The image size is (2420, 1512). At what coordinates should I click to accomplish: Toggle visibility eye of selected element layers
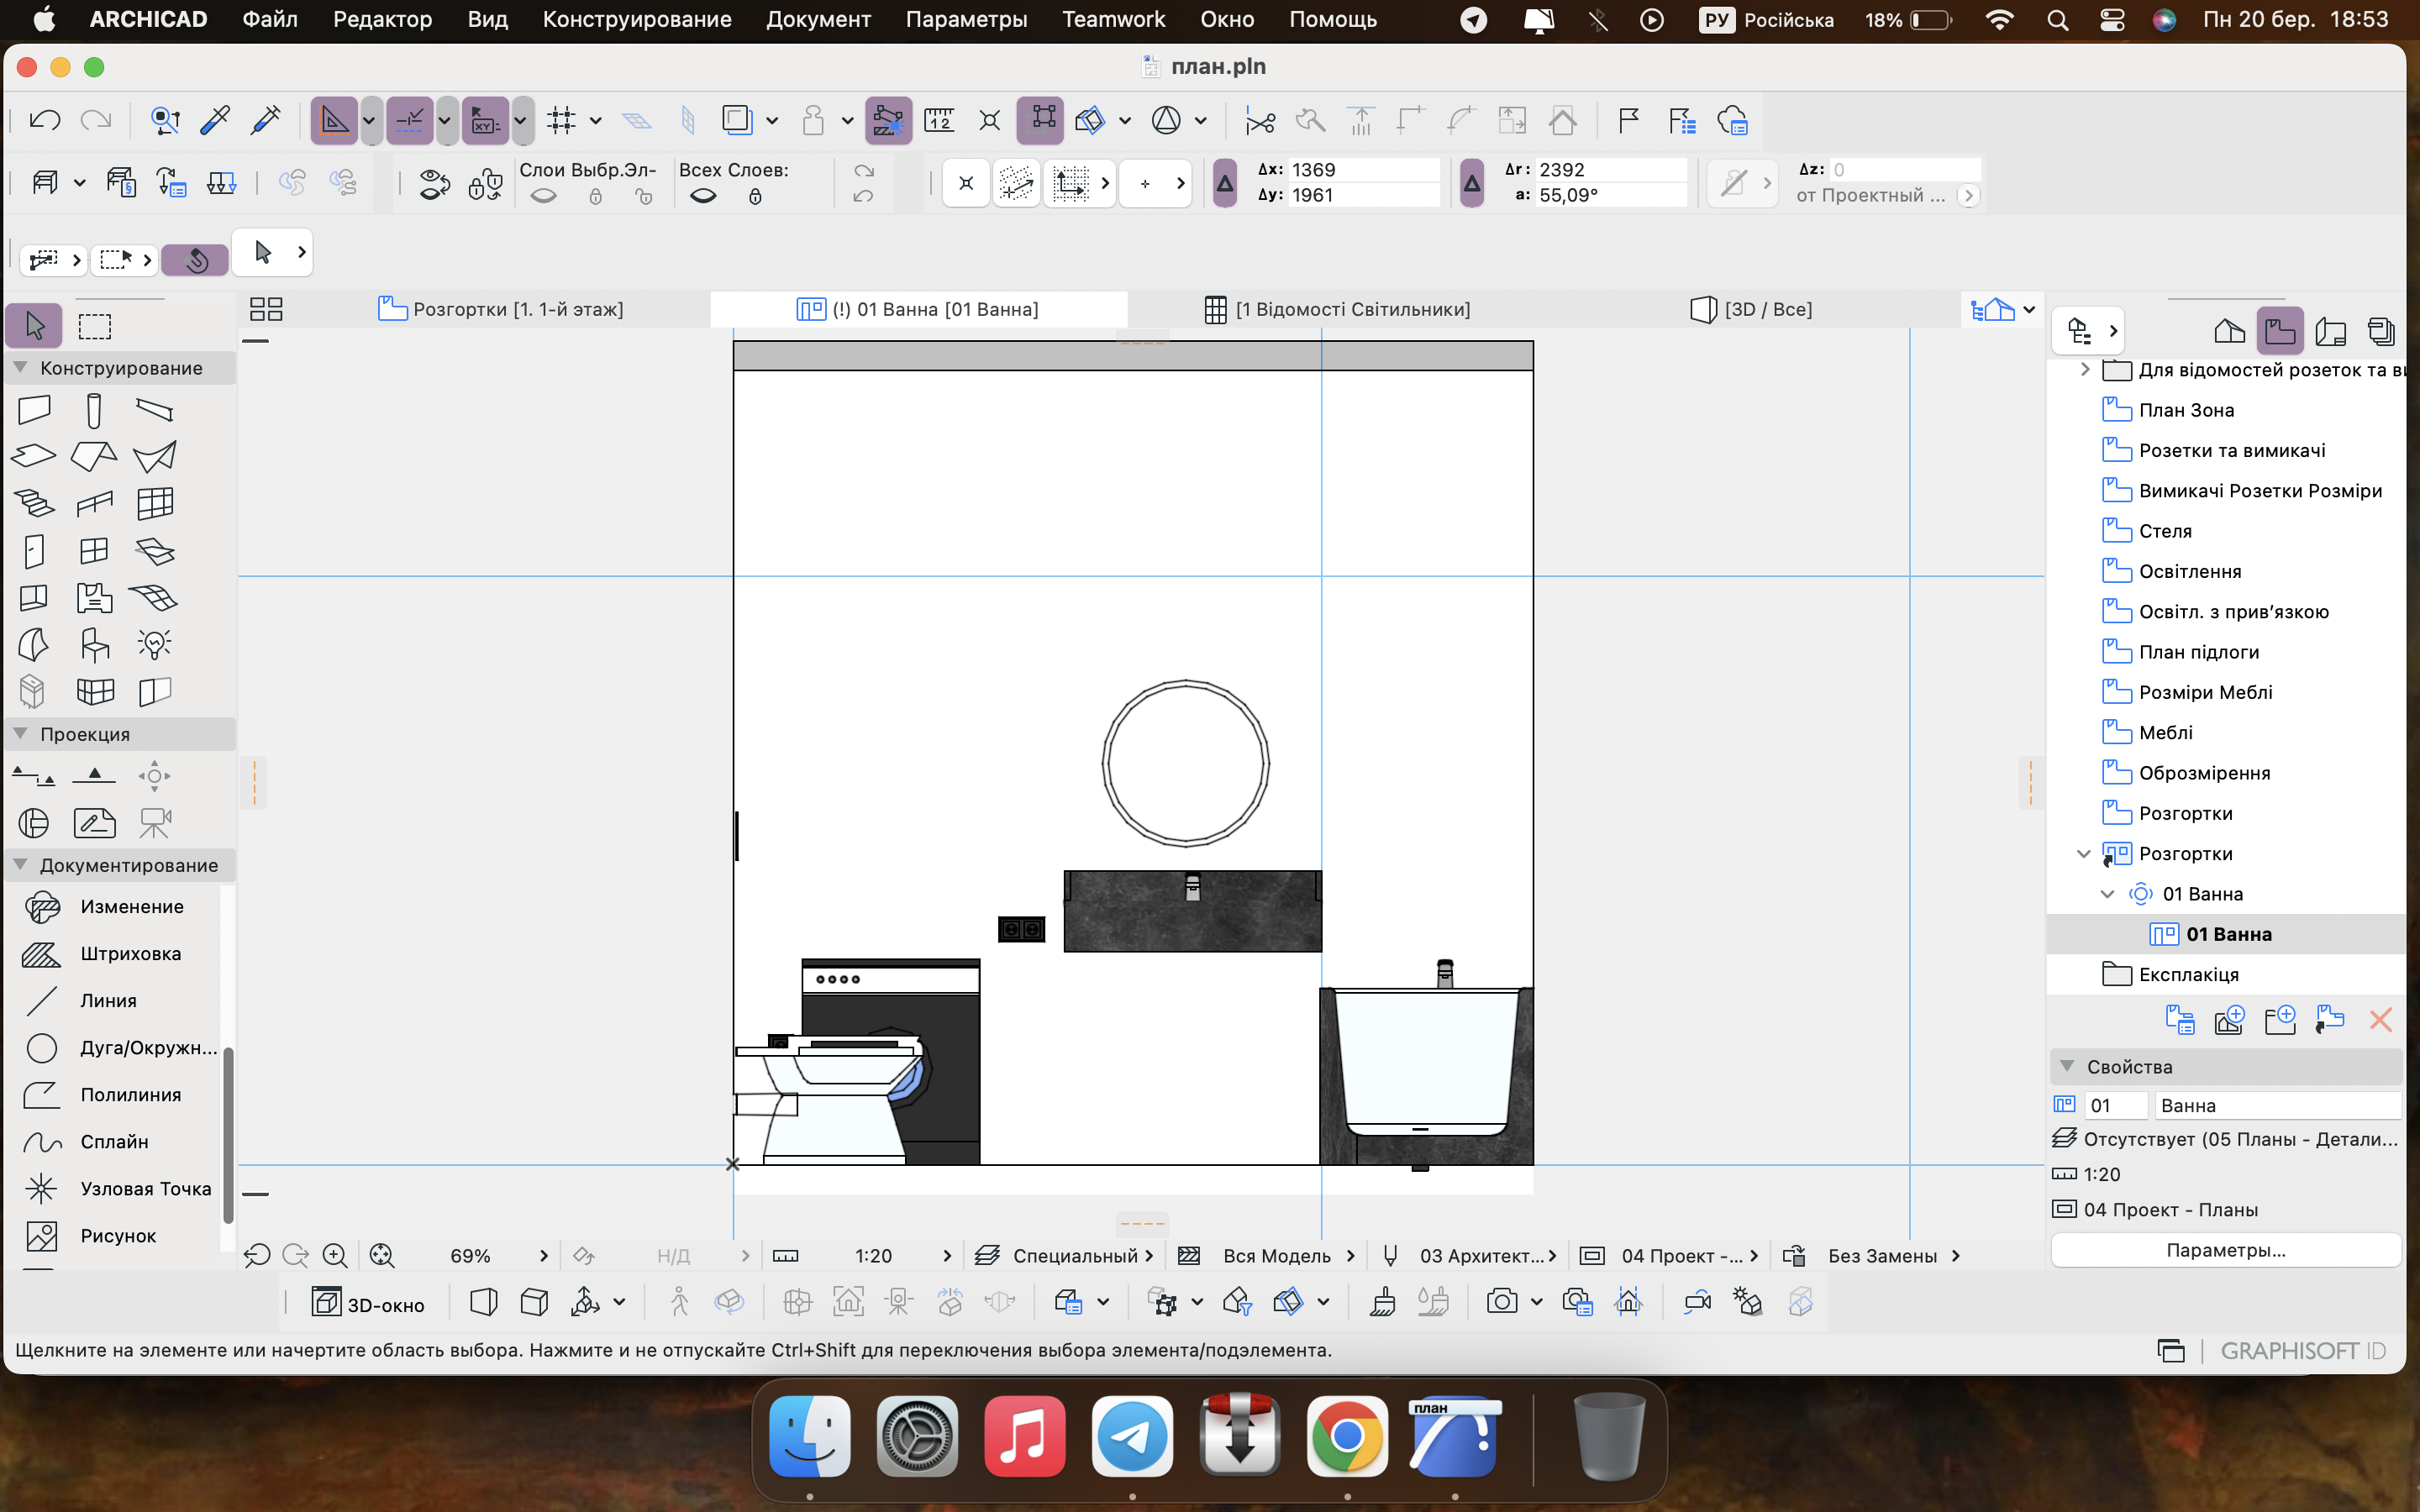(543, 197)
